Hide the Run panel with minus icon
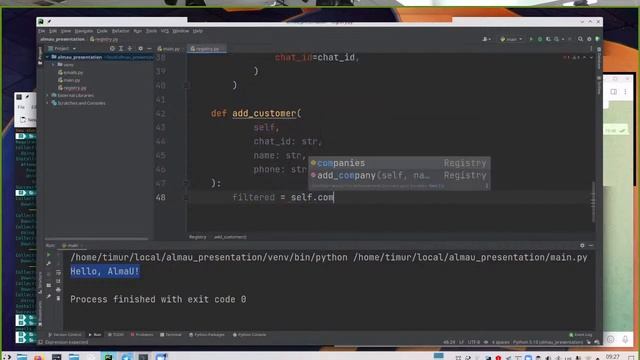Screen dimensions: 640x360 click(x=591, y=245)
